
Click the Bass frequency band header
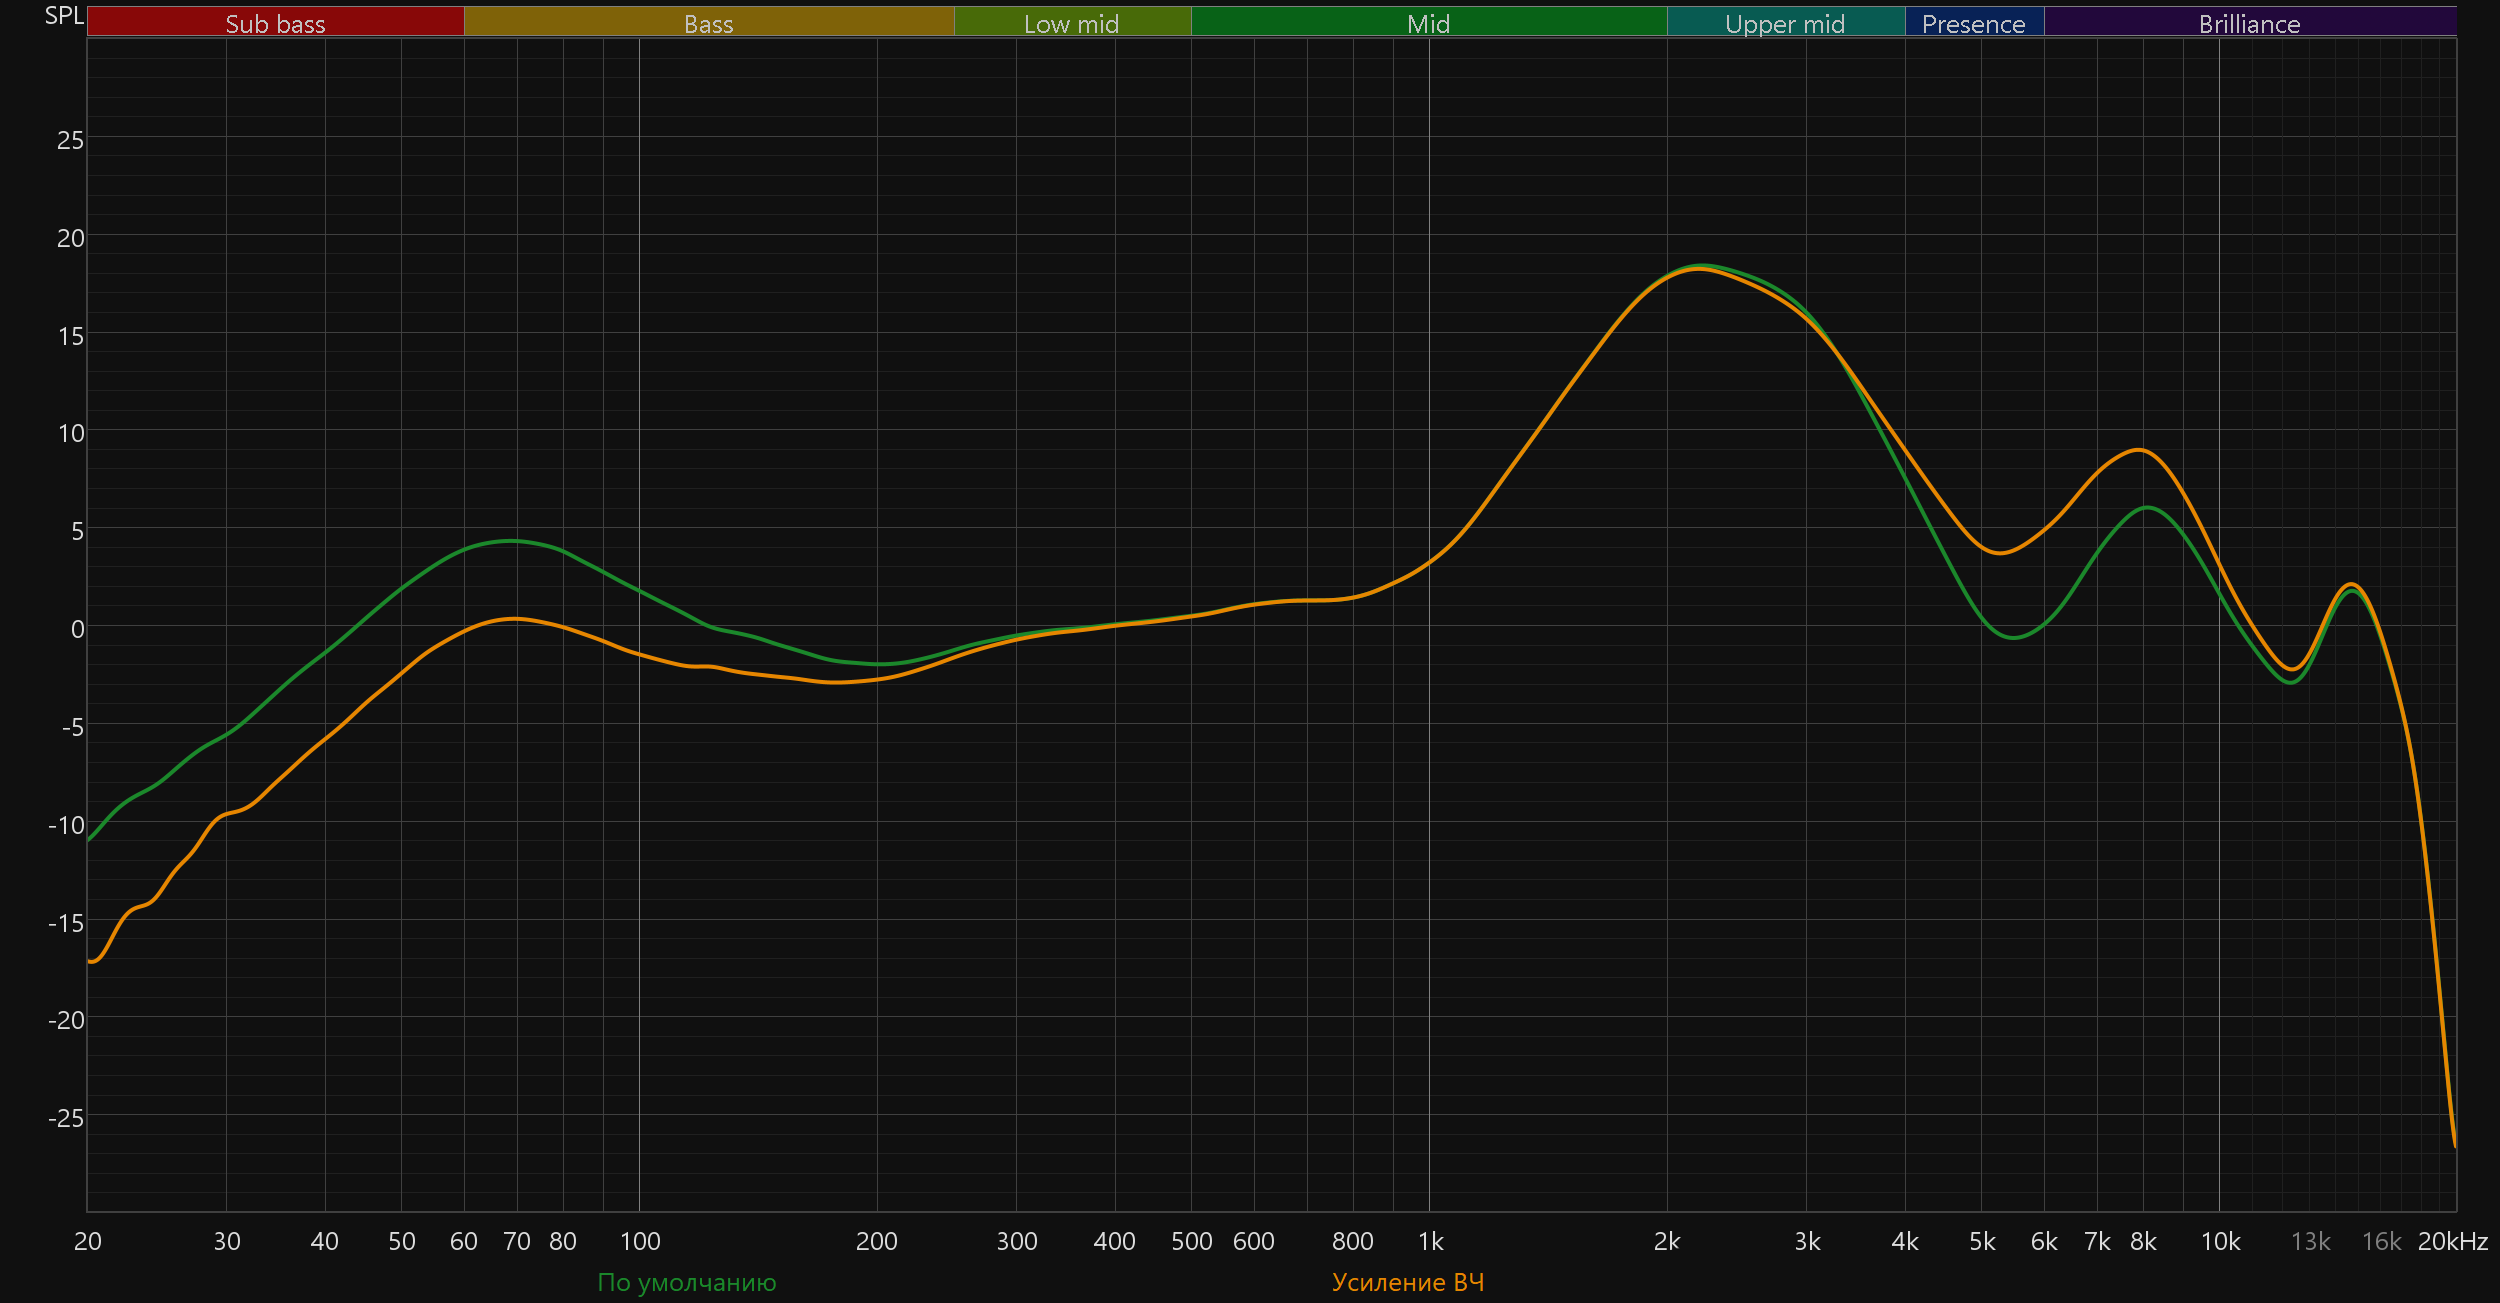click(708, 23)
